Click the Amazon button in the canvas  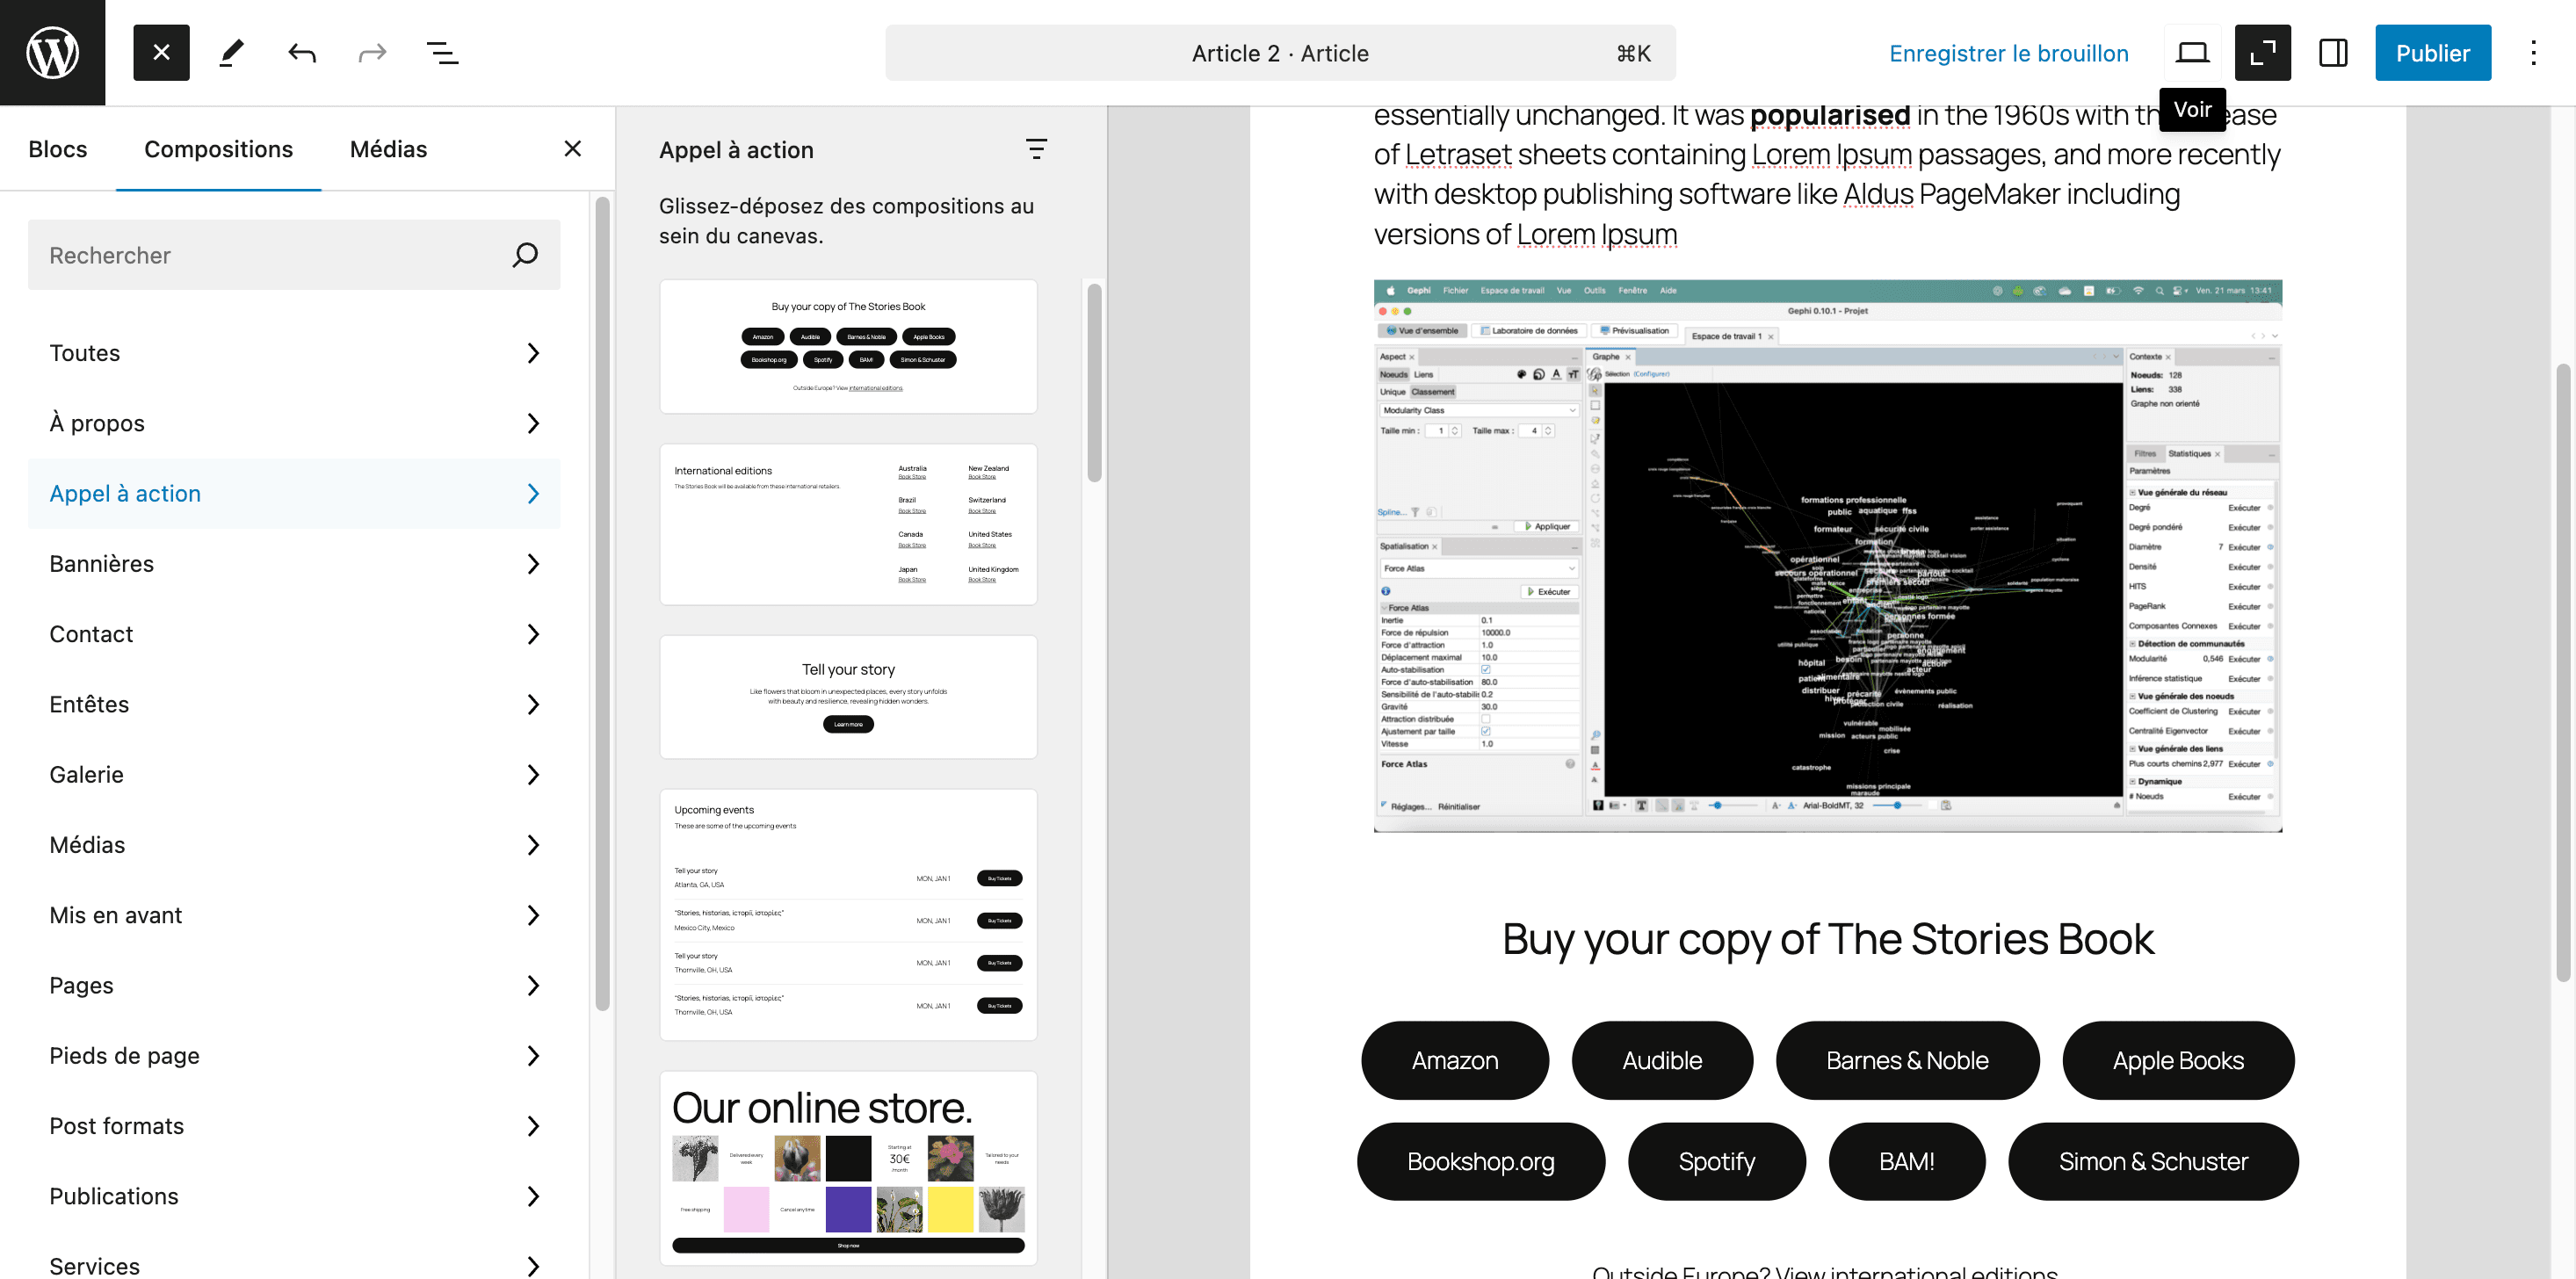[x=1454, y=1060]
